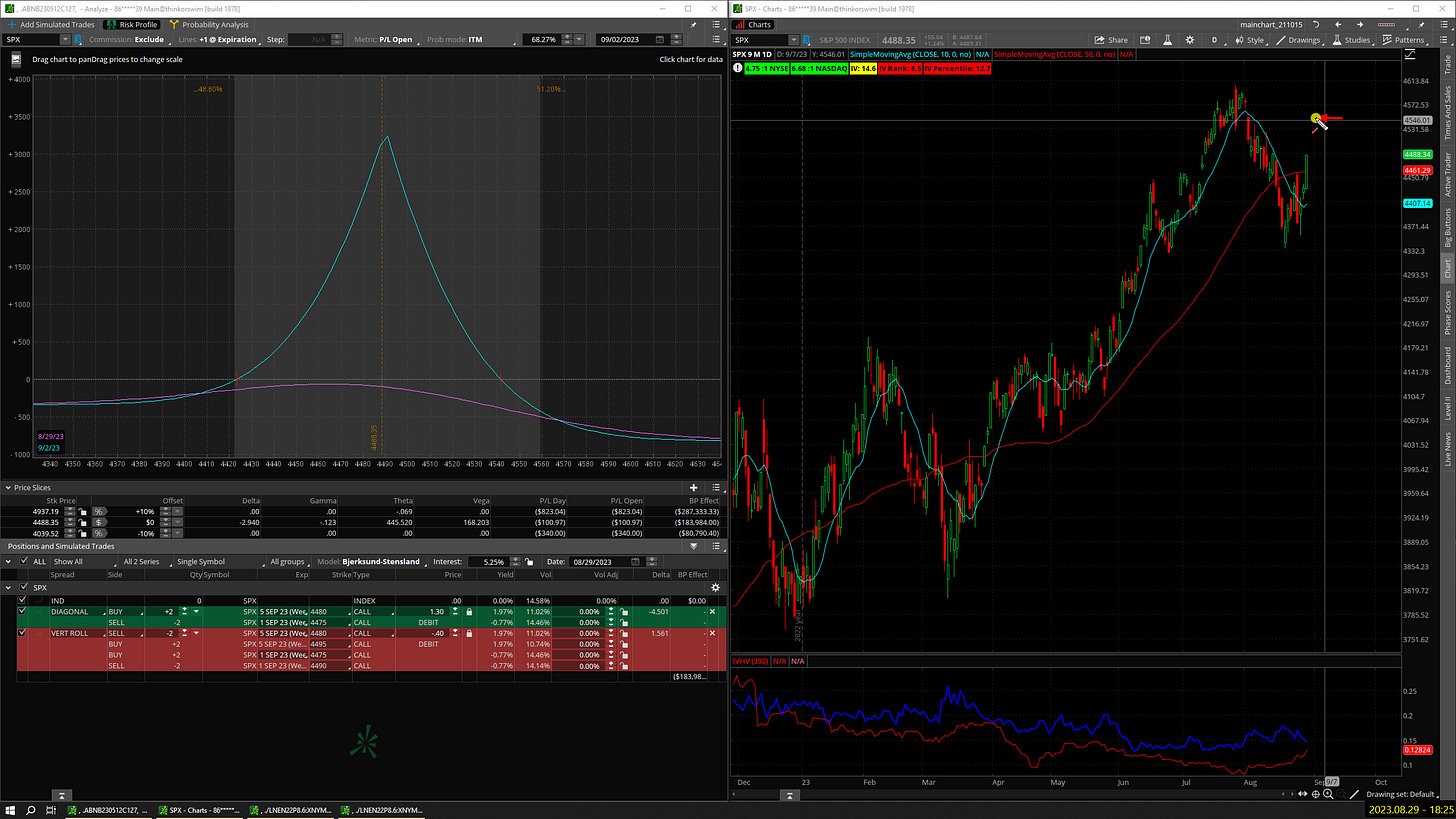This screenshot has height=819, width=1456.
Task: Open SPX group settings gear icon
Action: (715, 588)
